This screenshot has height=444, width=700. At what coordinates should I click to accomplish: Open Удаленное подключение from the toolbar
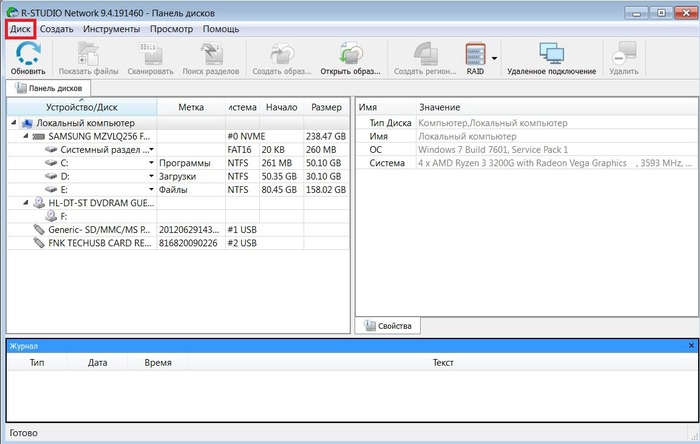[551, 55]
